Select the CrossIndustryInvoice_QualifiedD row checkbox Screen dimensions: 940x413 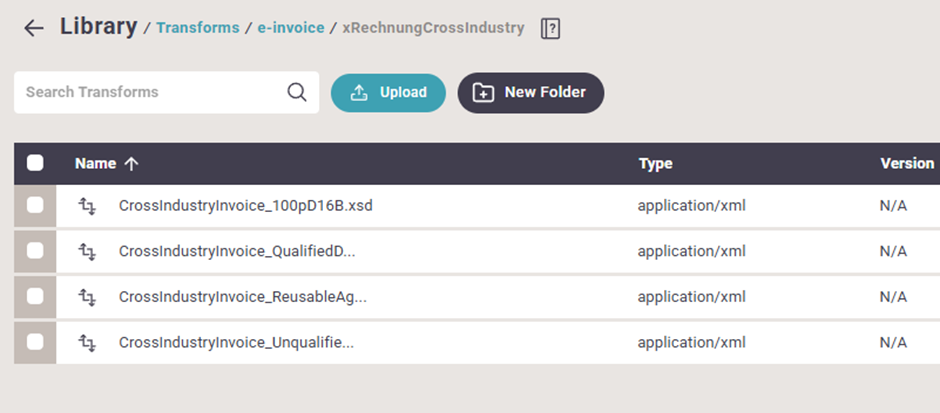point(35,251)
